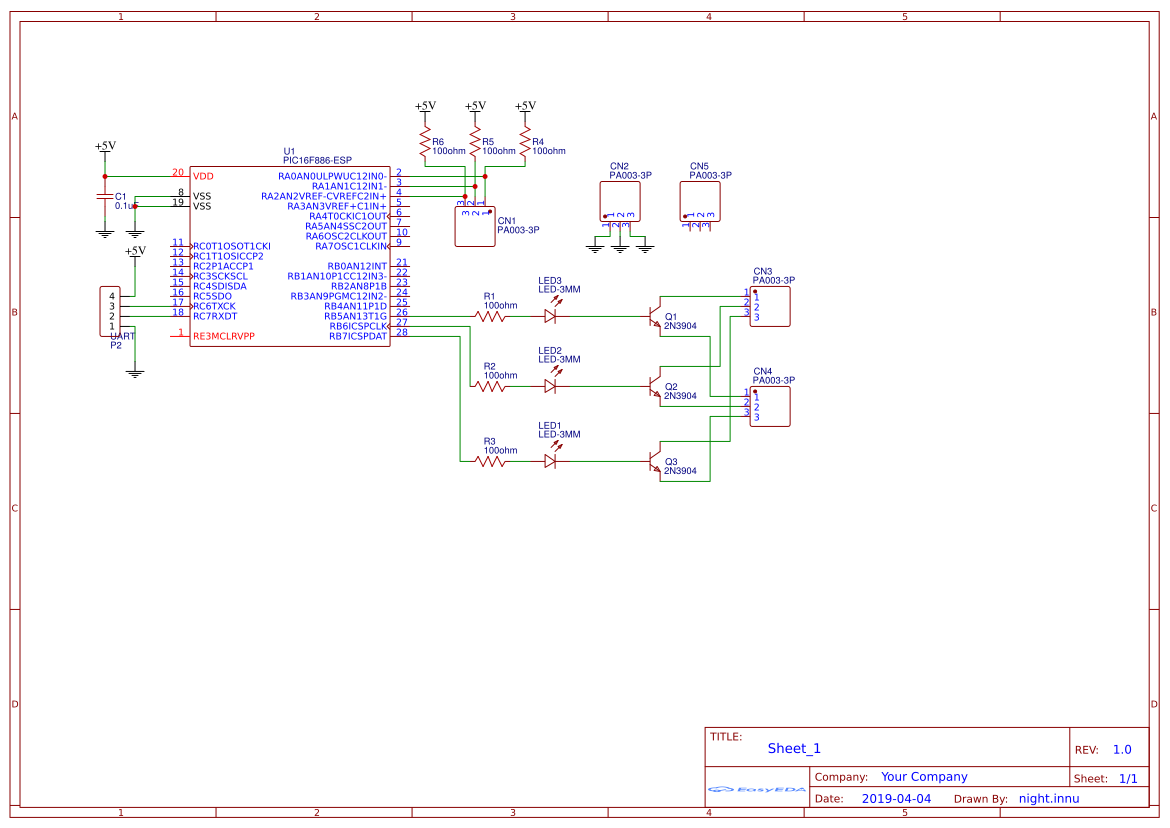1170x828 pixels.
Task: Click the ground symbol below C1
Action: coord(105,233)
